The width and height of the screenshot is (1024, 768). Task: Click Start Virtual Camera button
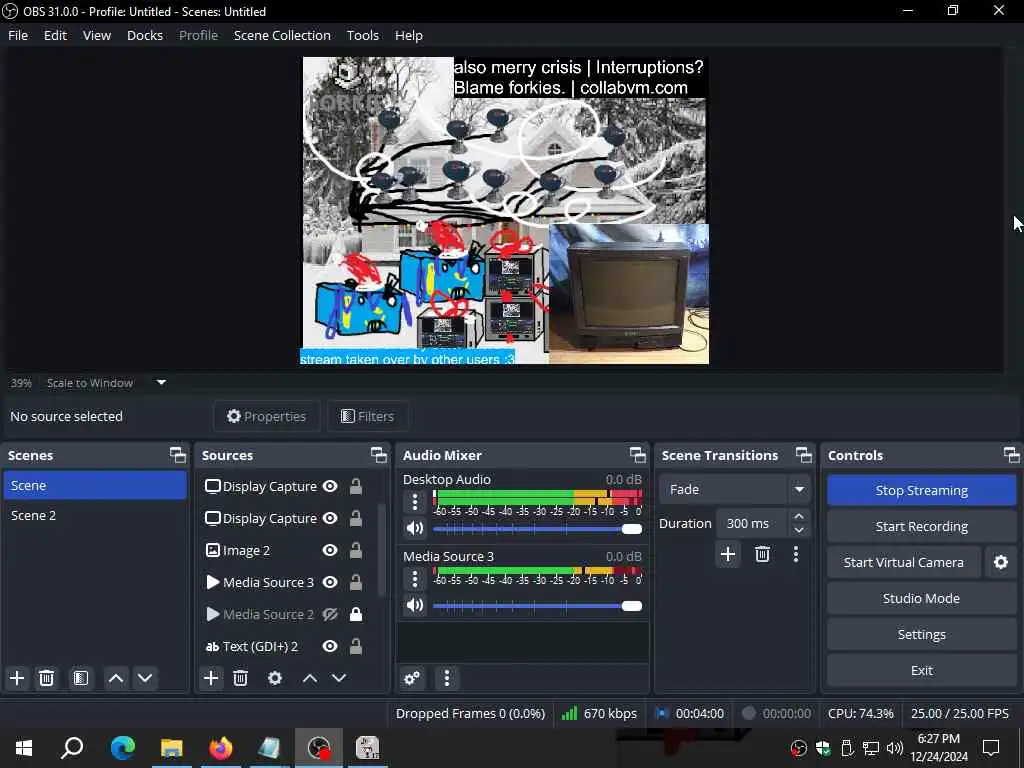point(903,562)
